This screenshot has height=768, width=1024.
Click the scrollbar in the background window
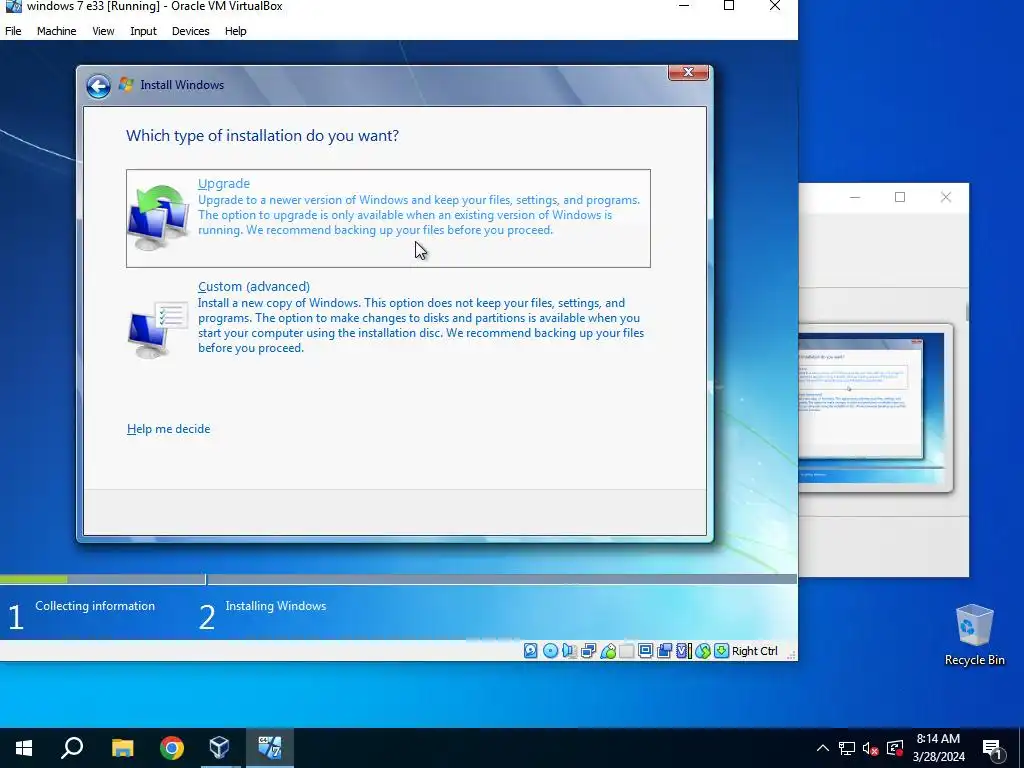pyautogui.click(x=967, y=312)
